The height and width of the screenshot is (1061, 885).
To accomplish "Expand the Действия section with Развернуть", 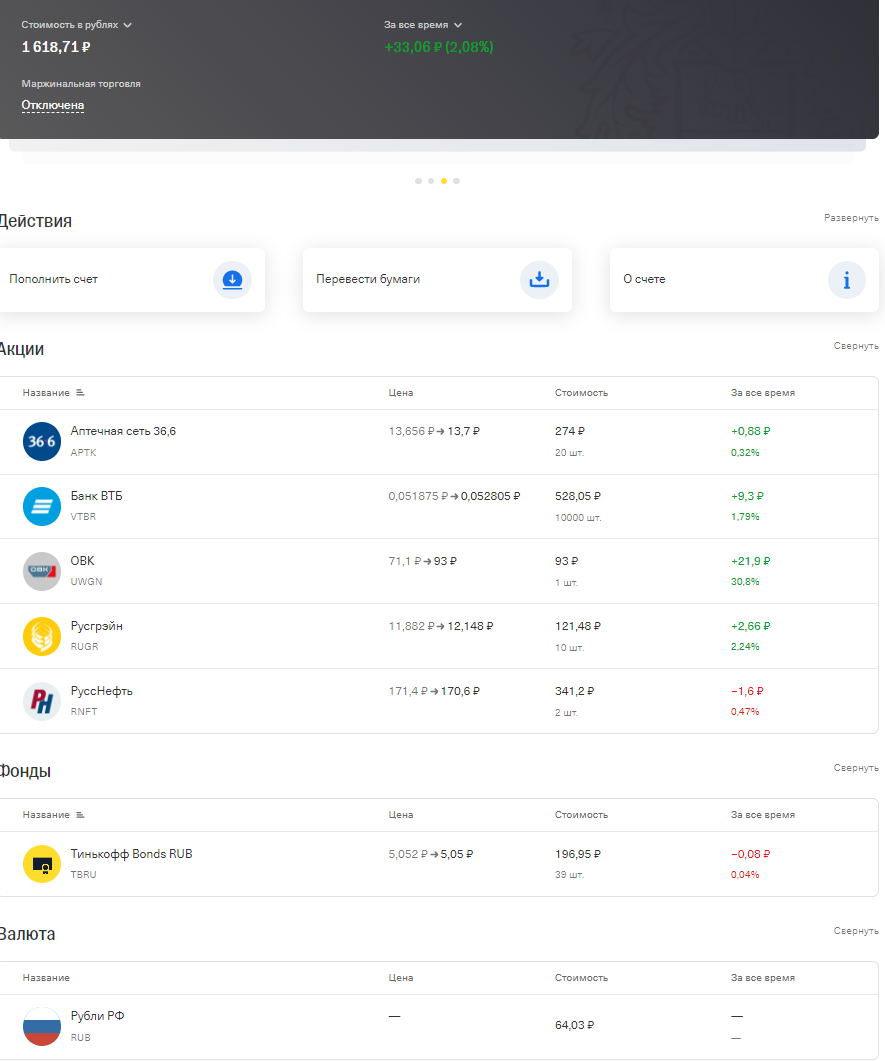I will pyautogui.click(x=851, y=218).
